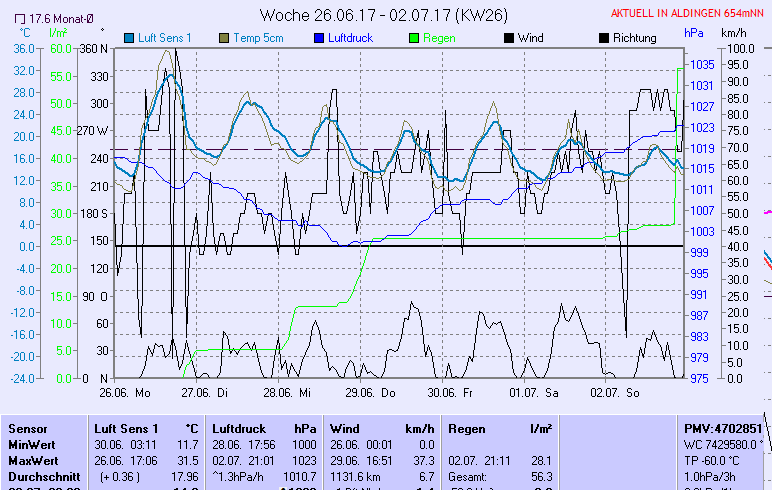This screenshot has height=490, width=772.
Task: Click the black Richtung legend square
Action: (603, 38)
